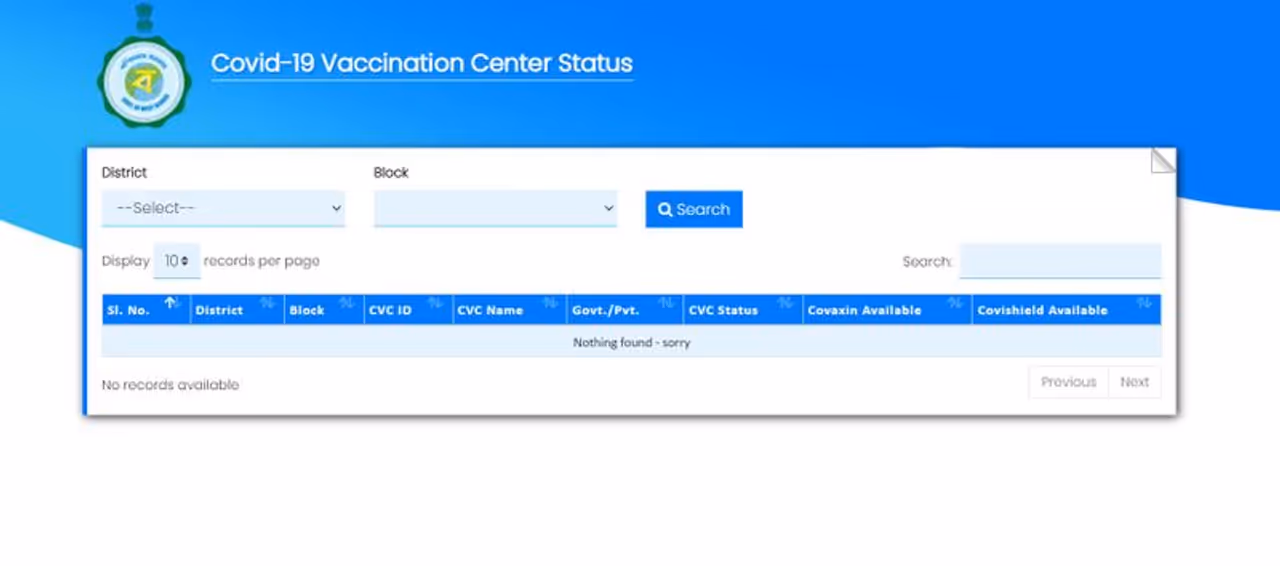
Task: Click the table Search input field
Action: [1060, 261]
